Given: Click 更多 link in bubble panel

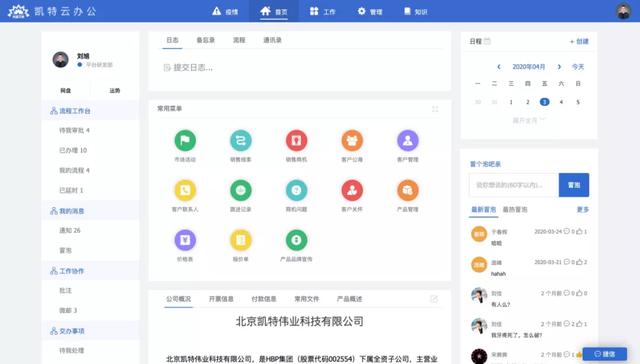Looking at the screenshot, I should 583,209.
